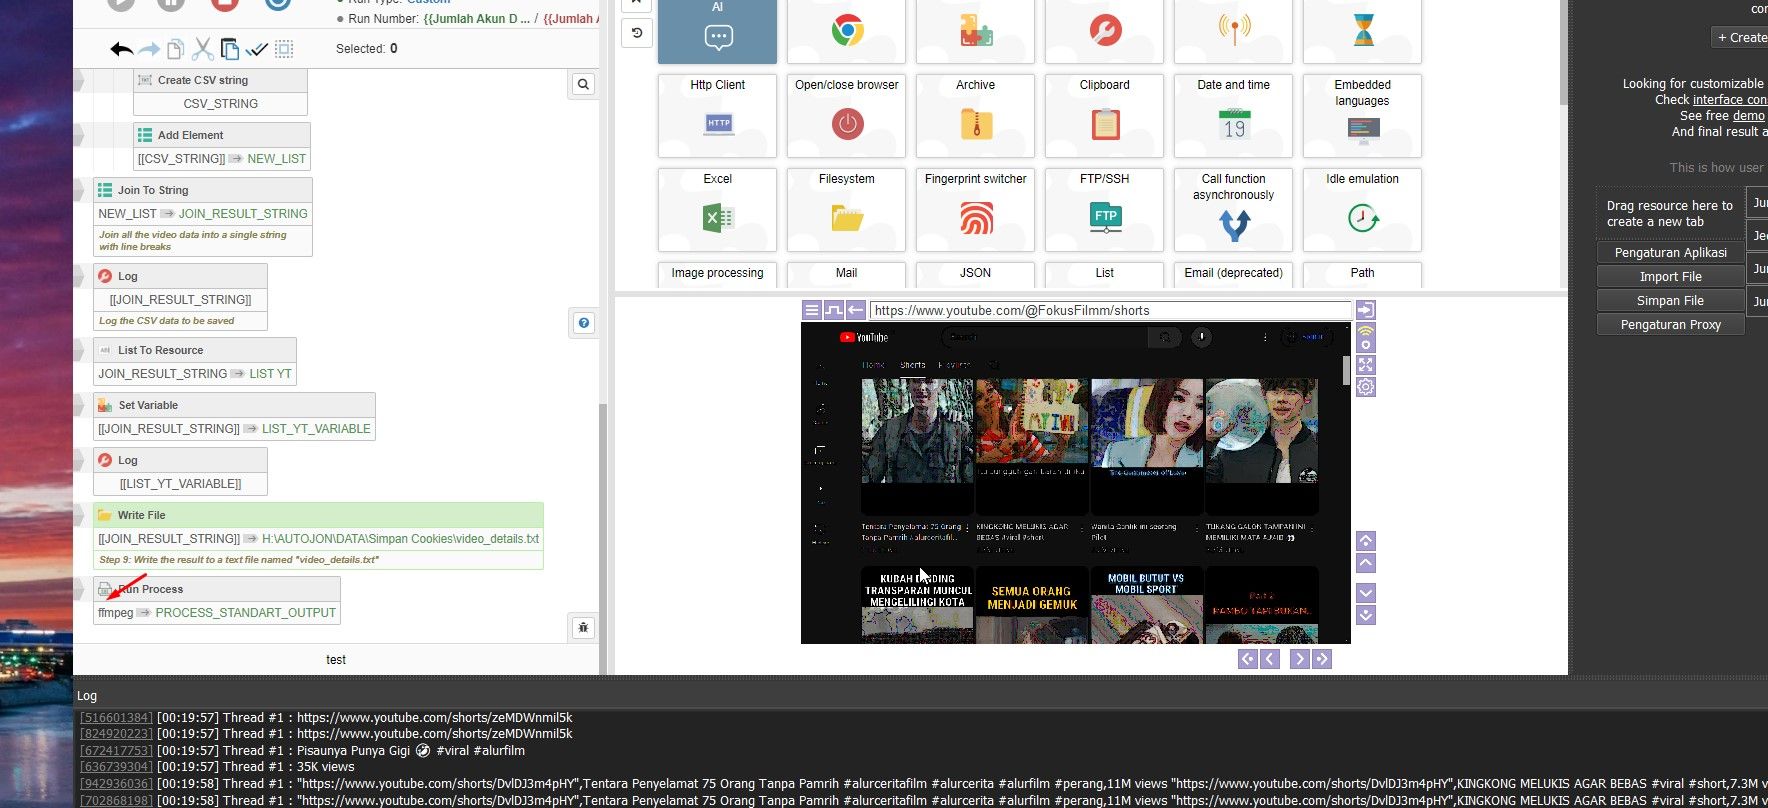Click the first YouTube shorts thumbnail

(x=917, y=432)
